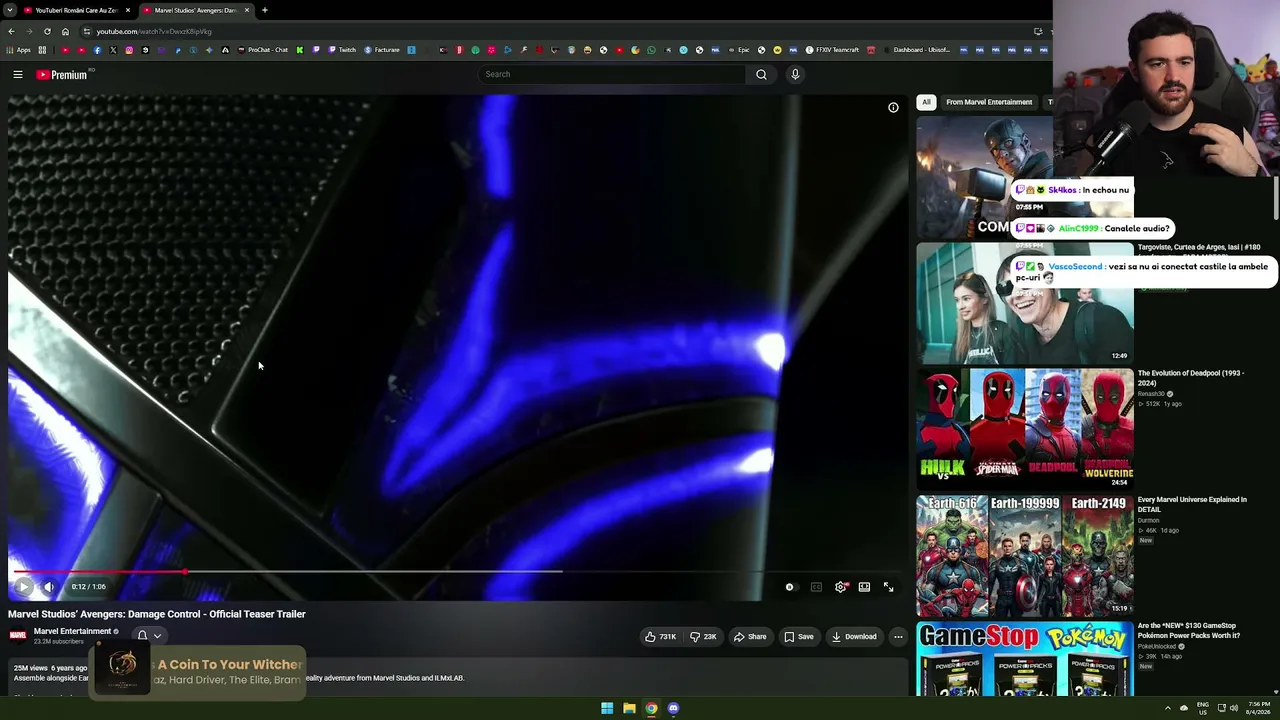
Task: Open the notification bell dropdown for Marvel Entertainment
Action: 148,635
